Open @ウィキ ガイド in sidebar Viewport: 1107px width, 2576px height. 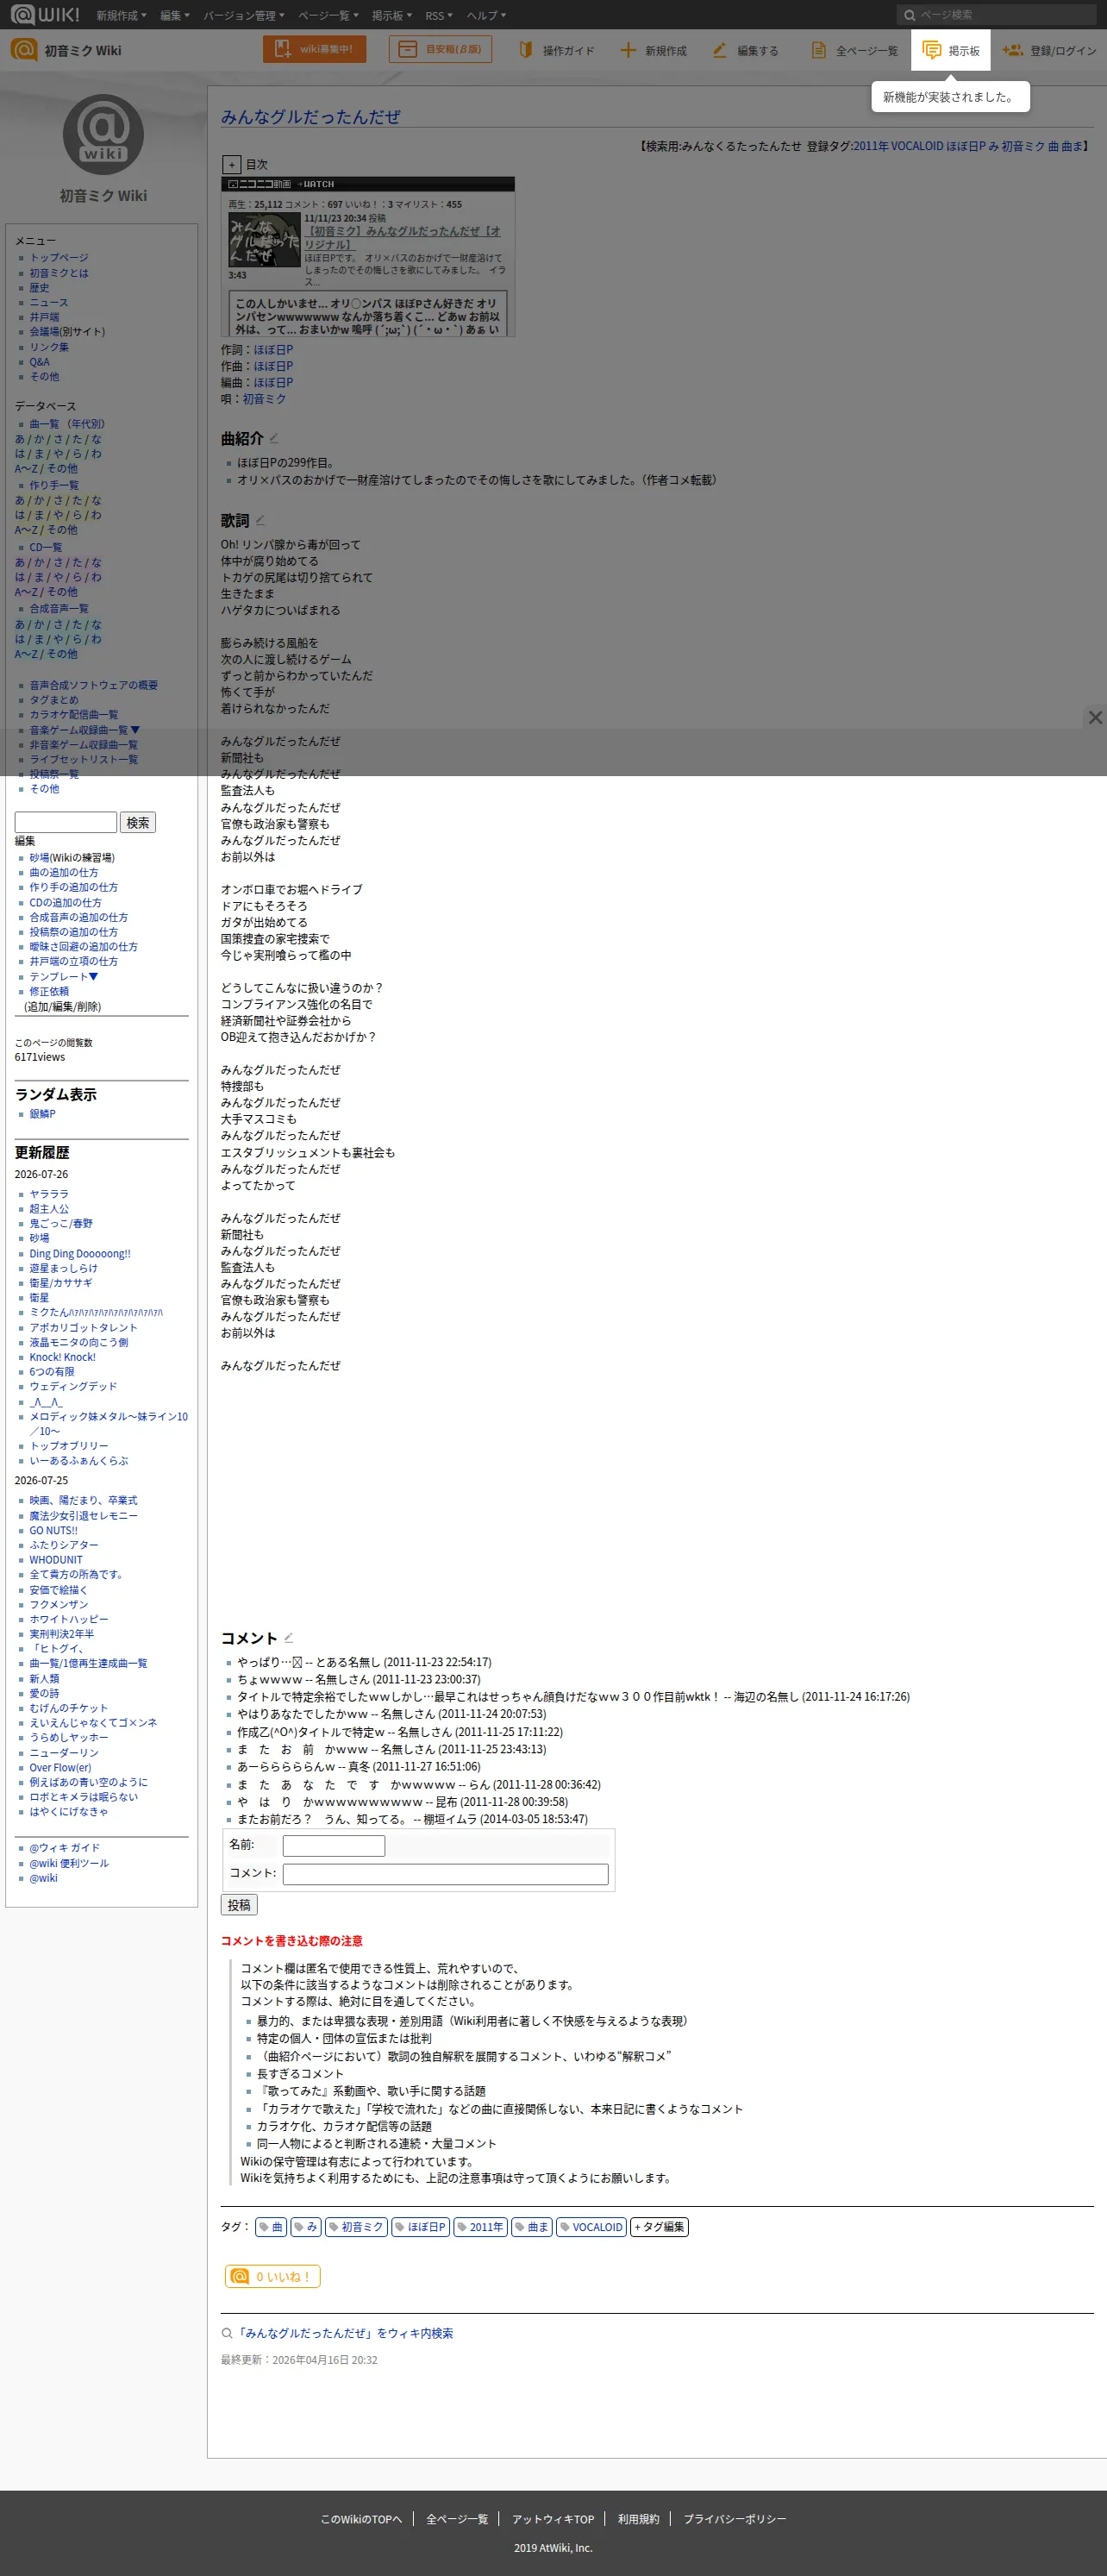(65, 1848)
